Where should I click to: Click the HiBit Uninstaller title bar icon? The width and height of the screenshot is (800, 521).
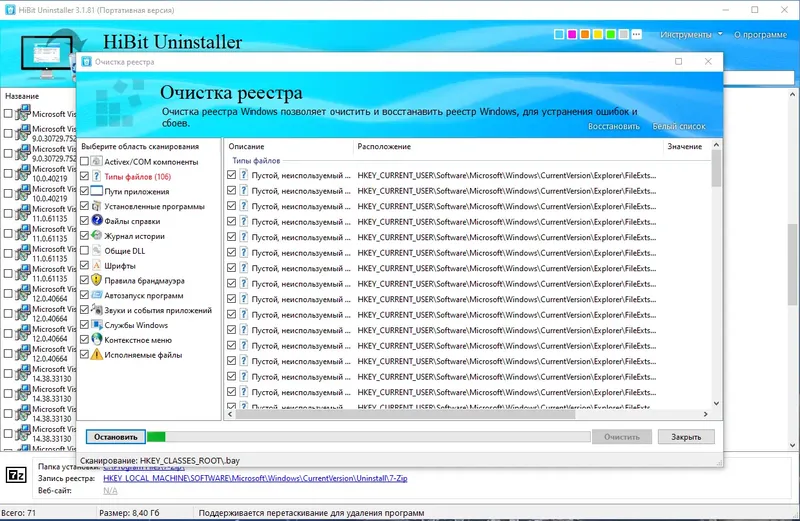click(x=10, y=10)
